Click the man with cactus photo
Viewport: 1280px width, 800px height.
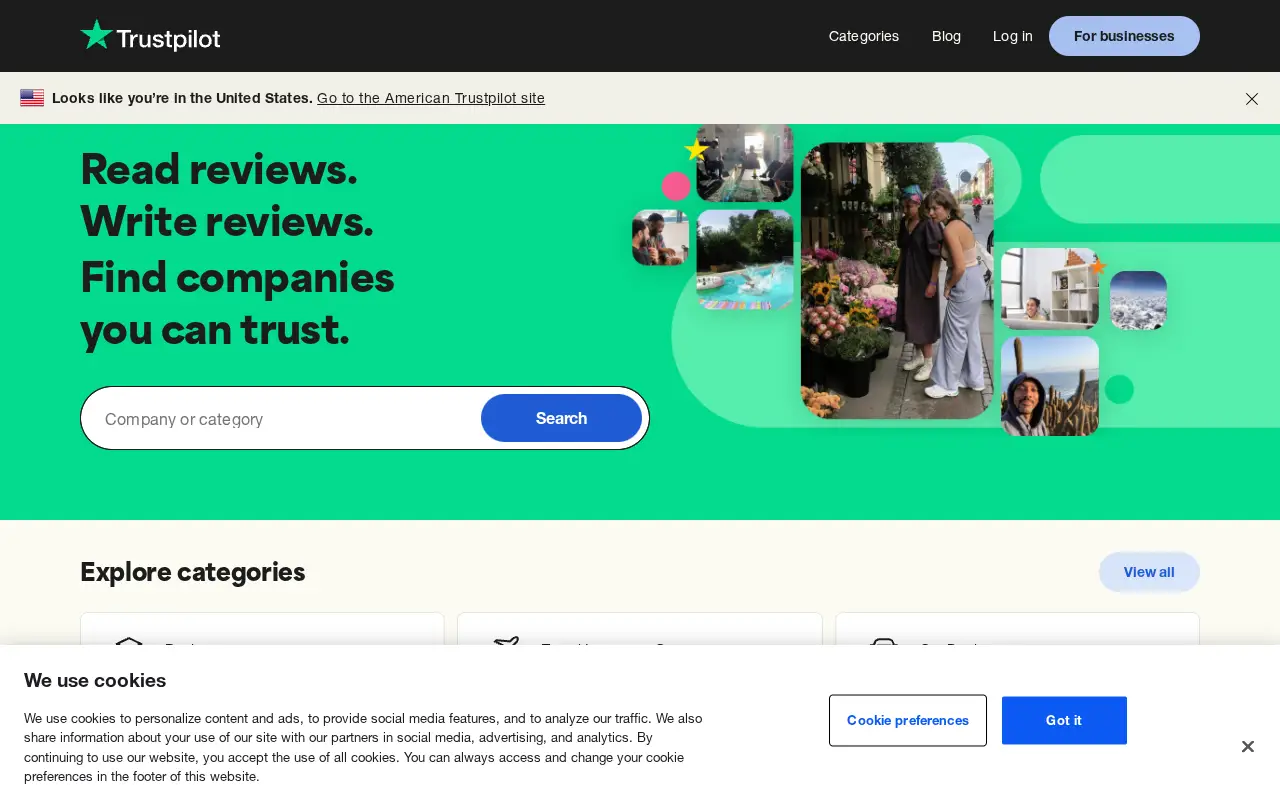coord(1050,386)
